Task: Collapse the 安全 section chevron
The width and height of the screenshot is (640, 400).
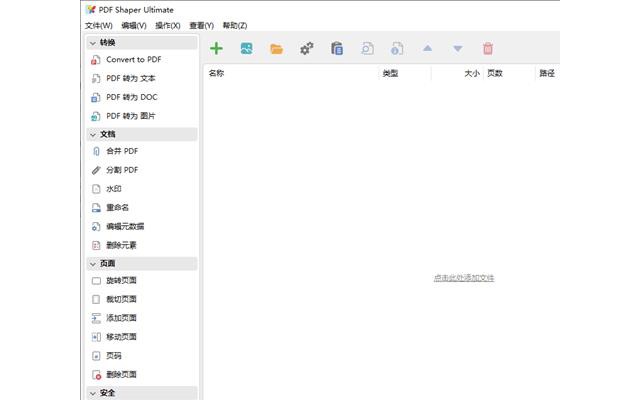Action: click(93, 393)
